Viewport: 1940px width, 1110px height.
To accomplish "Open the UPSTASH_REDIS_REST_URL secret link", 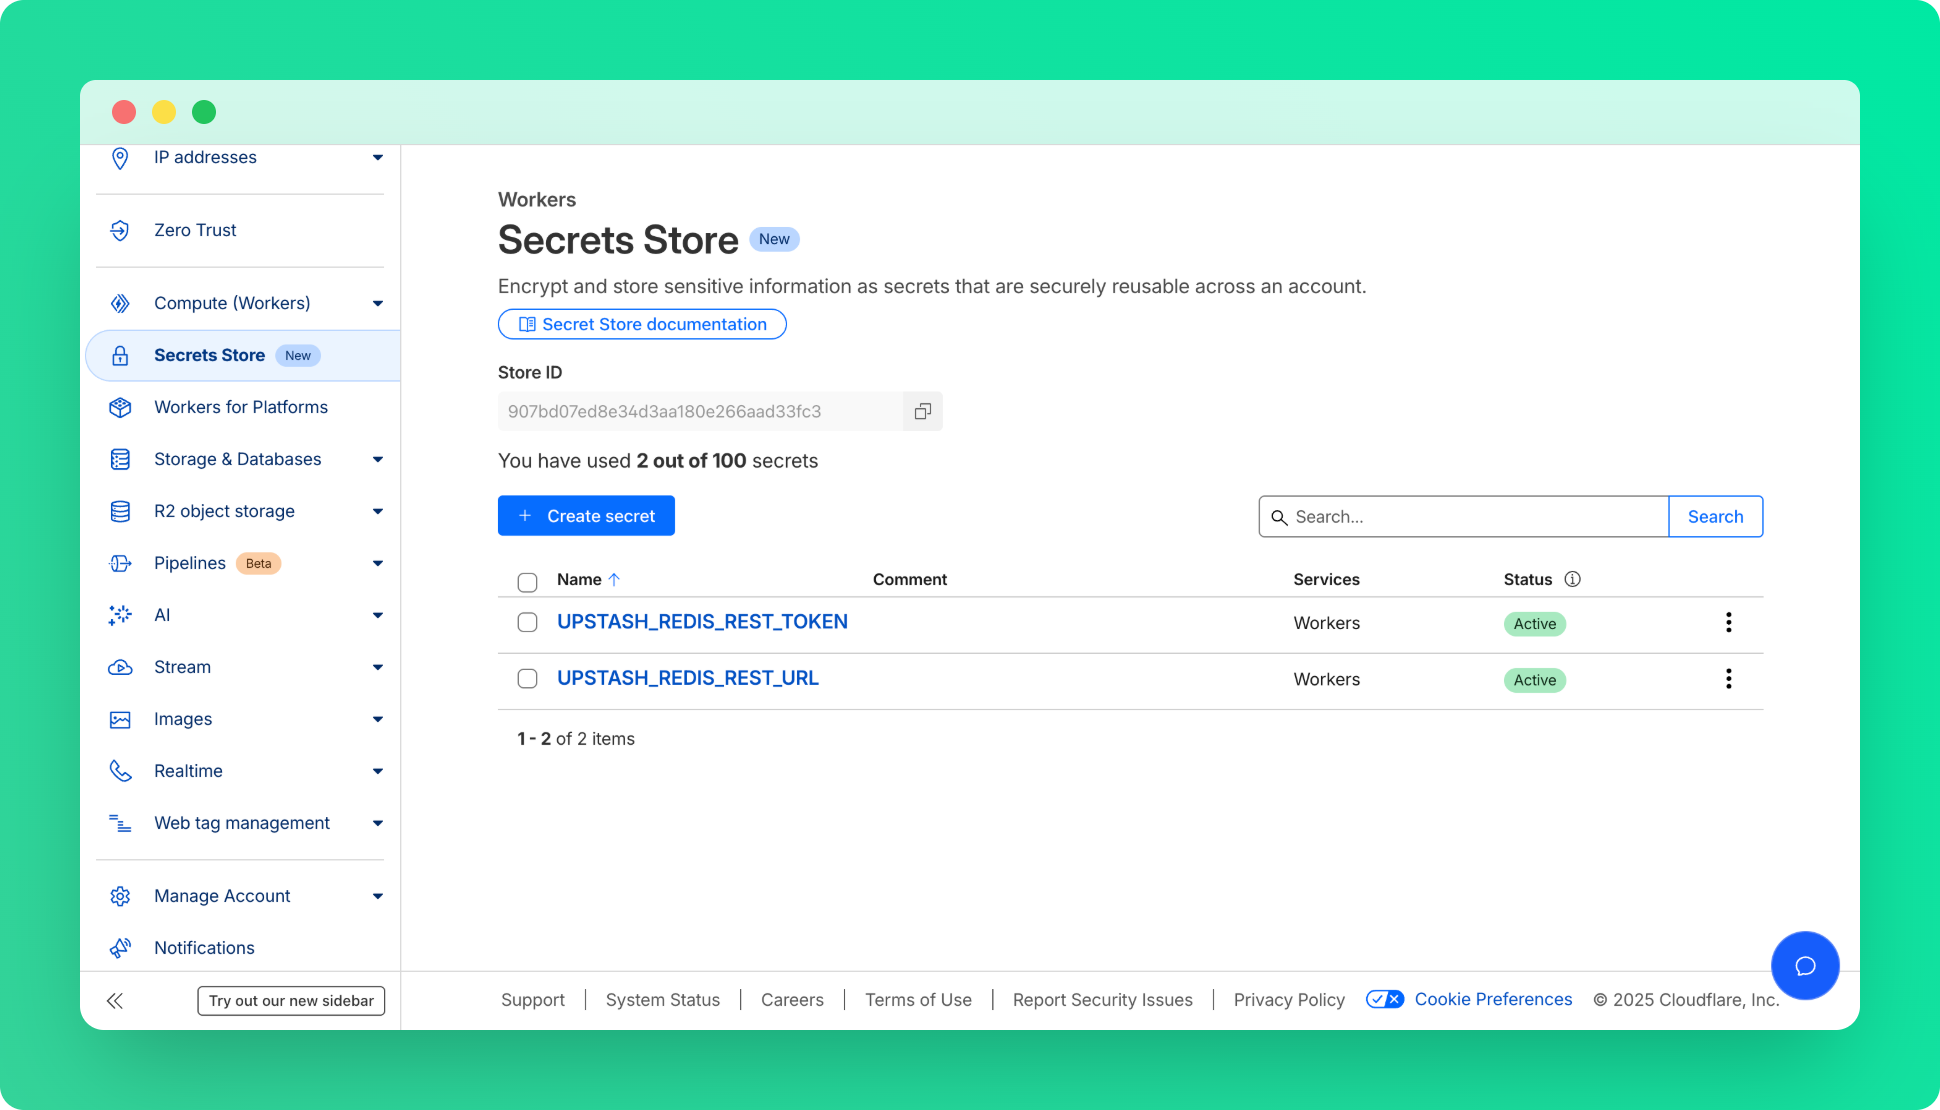I will click(688, 678).
